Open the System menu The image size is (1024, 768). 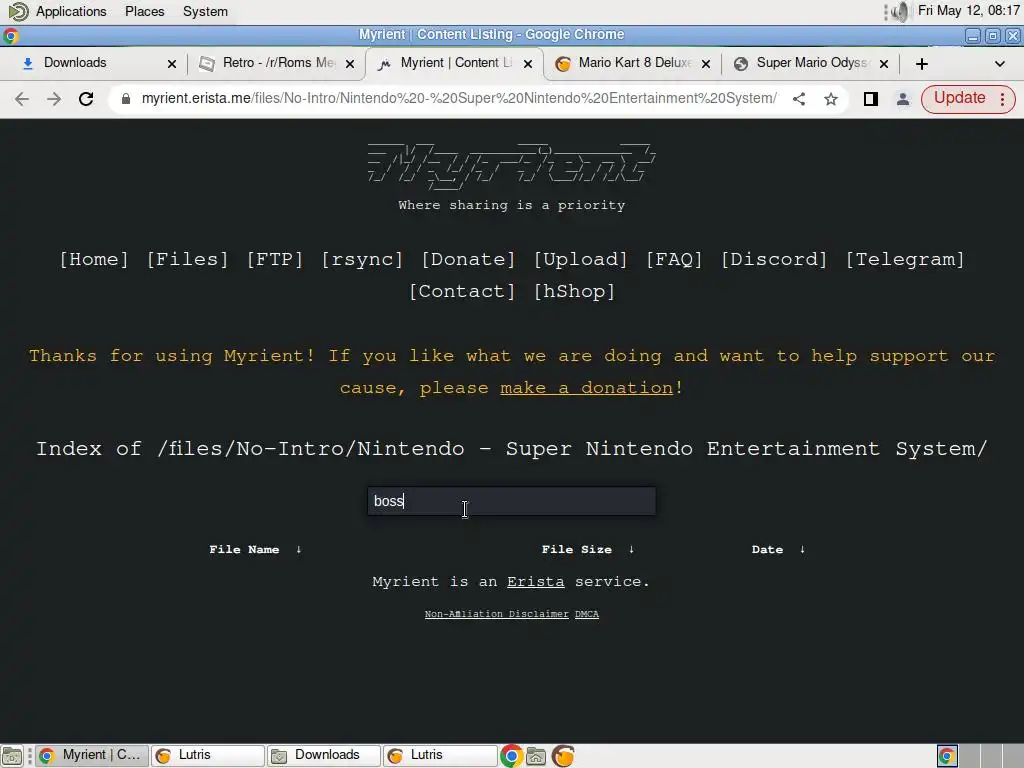point(205,12)
